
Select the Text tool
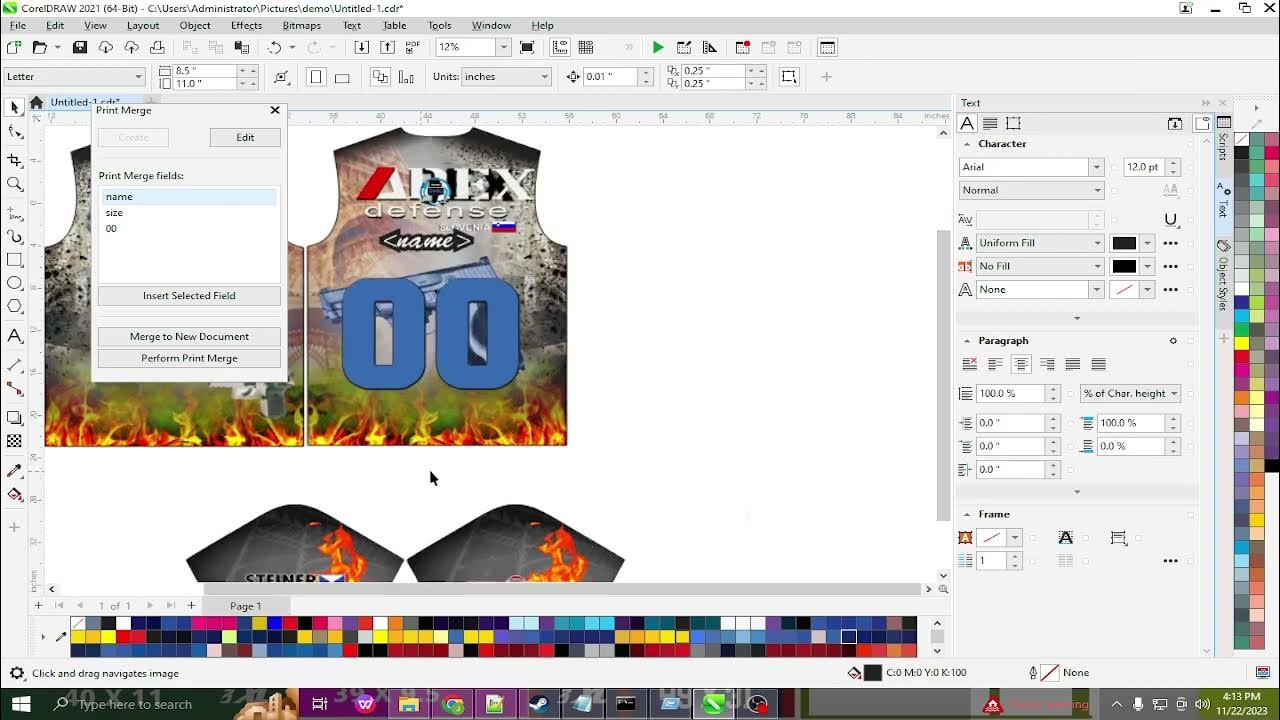14,336
